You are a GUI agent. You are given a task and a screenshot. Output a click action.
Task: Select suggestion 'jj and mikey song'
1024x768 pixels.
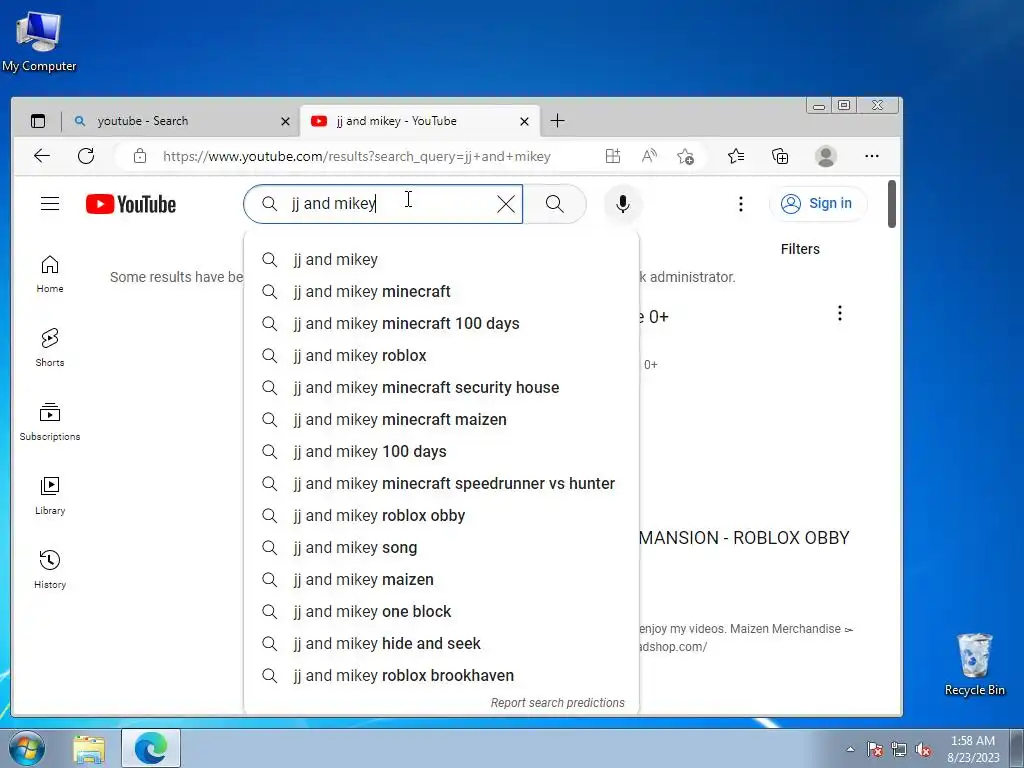click(441, 547)
